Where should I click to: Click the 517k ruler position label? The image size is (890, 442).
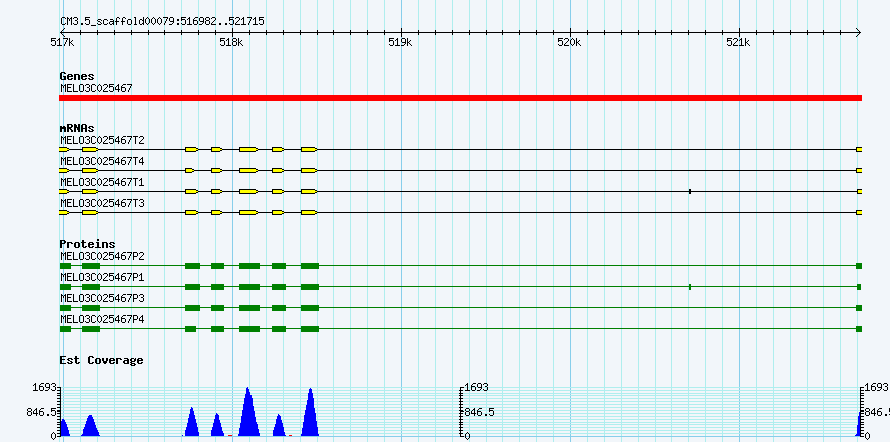61,42
